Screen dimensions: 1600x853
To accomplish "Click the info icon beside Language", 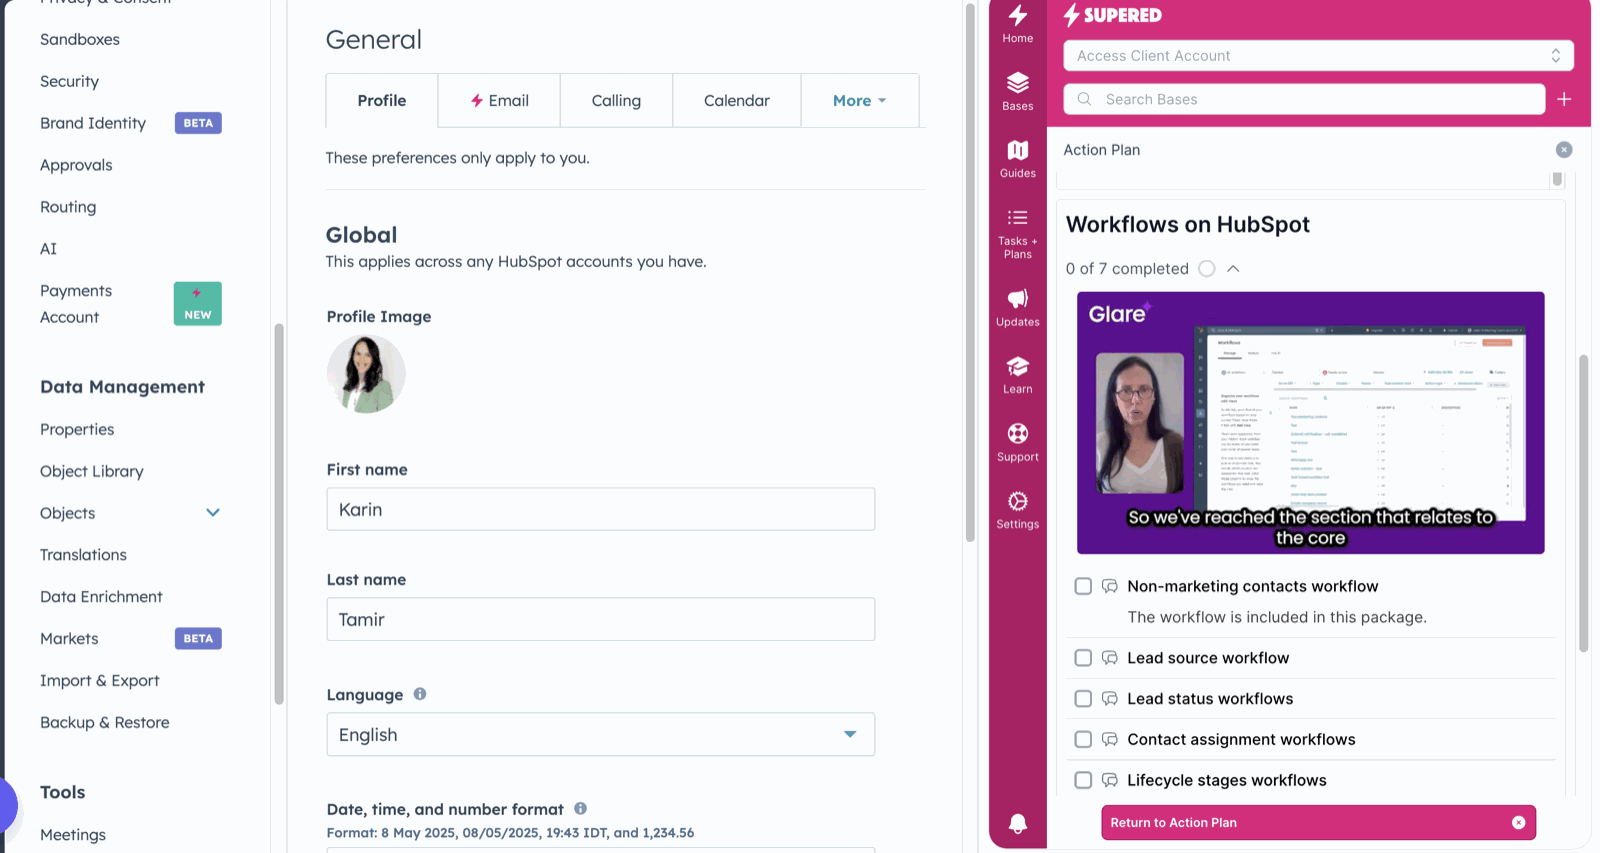I will click(x=420, y=694).
